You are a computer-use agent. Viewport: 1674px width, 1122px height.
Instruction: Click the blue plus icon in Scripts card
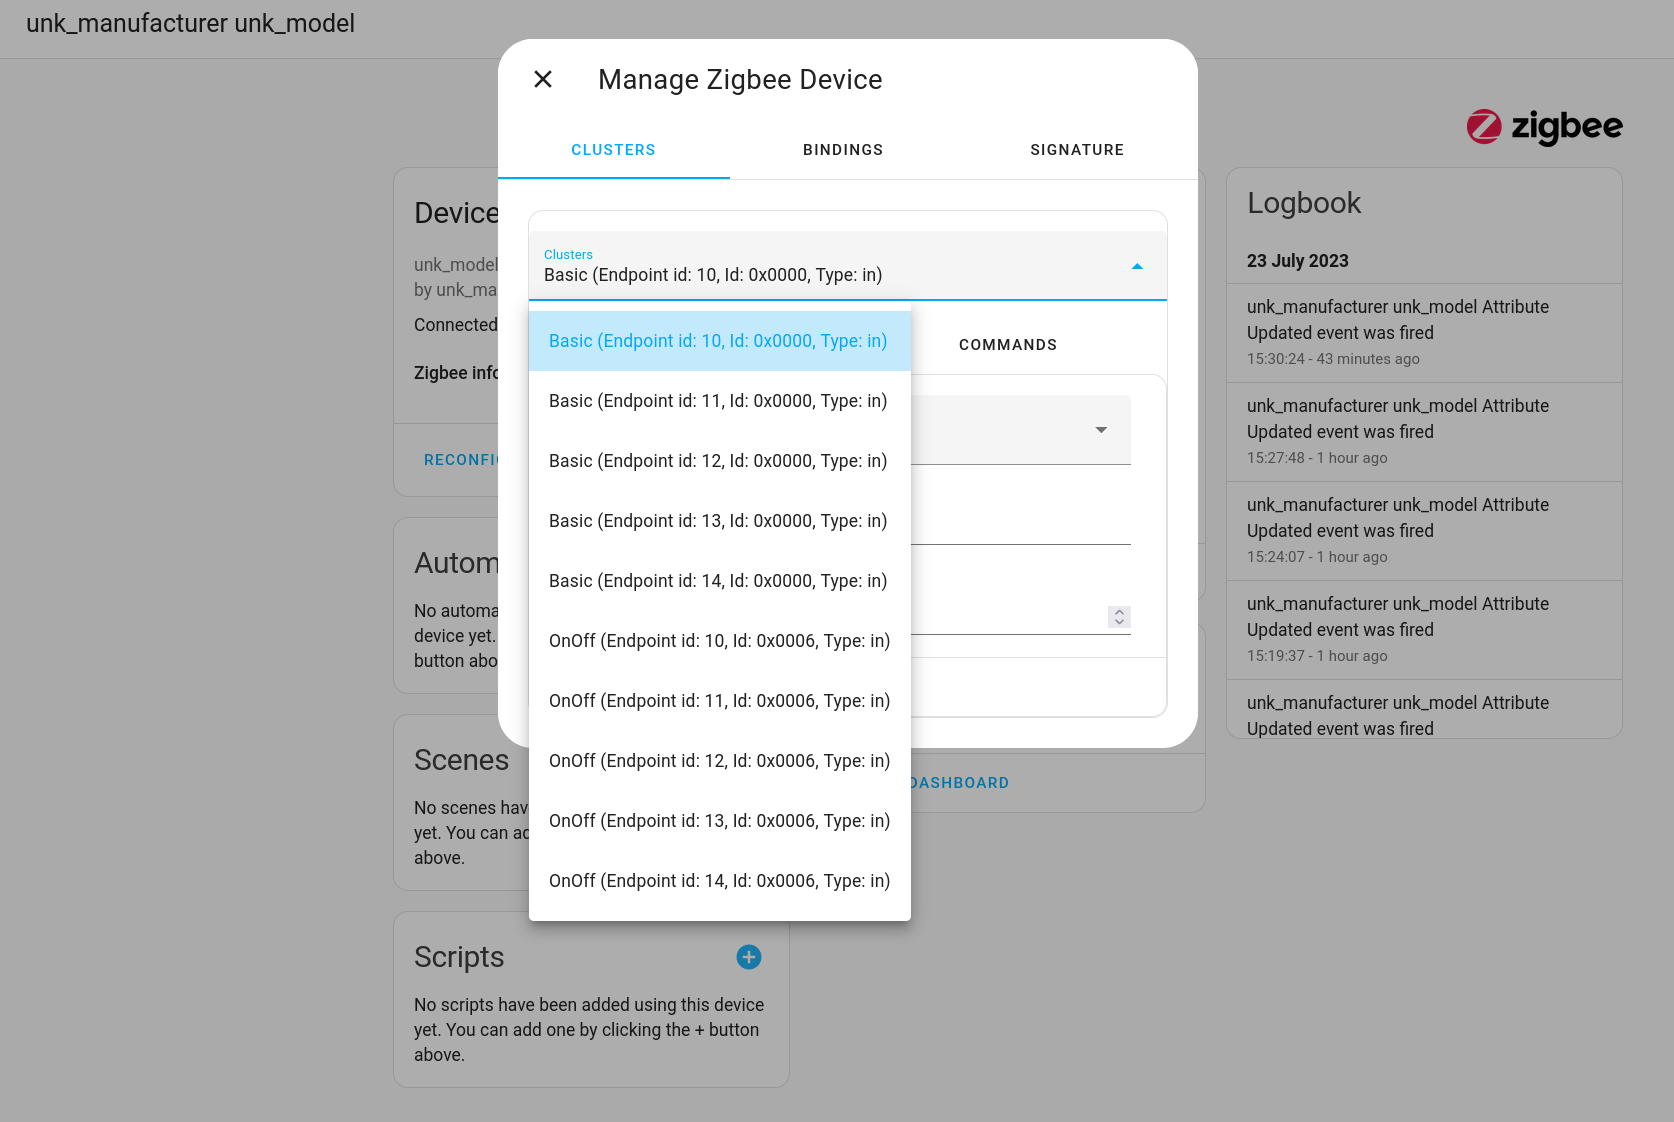point(748,957)
